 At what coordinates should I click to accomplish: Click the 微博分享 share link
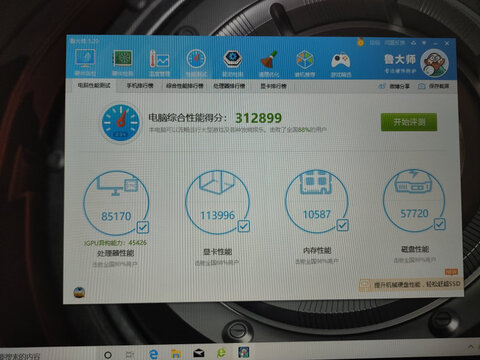[394, 86]
